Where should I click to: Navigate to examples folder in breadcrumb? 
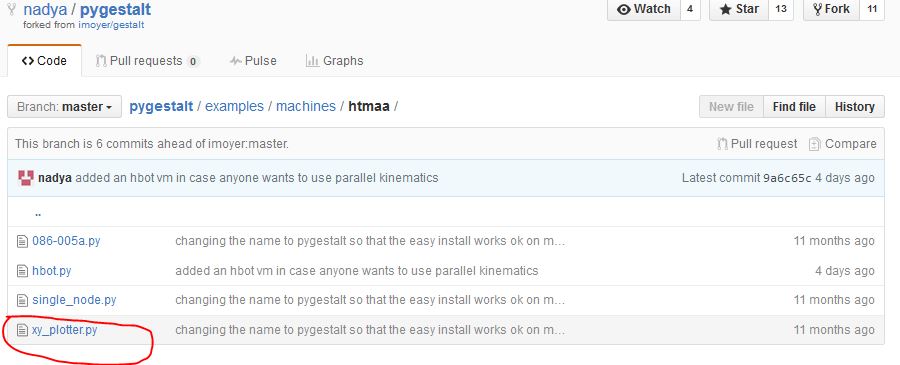(x=234, y=107)
